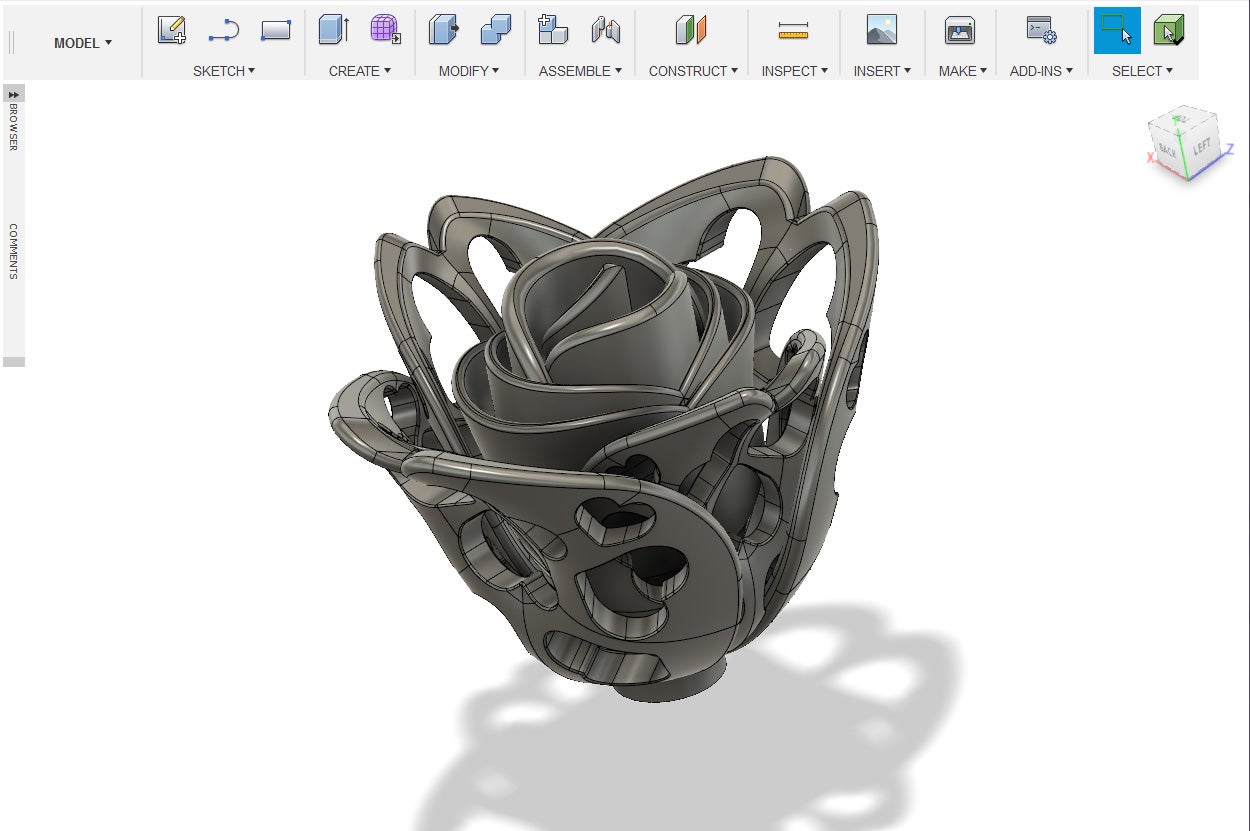Screen dimensions: 1250x831
Task: Open the MODEL workspace dropdown
Action: (x=83, y=43)
